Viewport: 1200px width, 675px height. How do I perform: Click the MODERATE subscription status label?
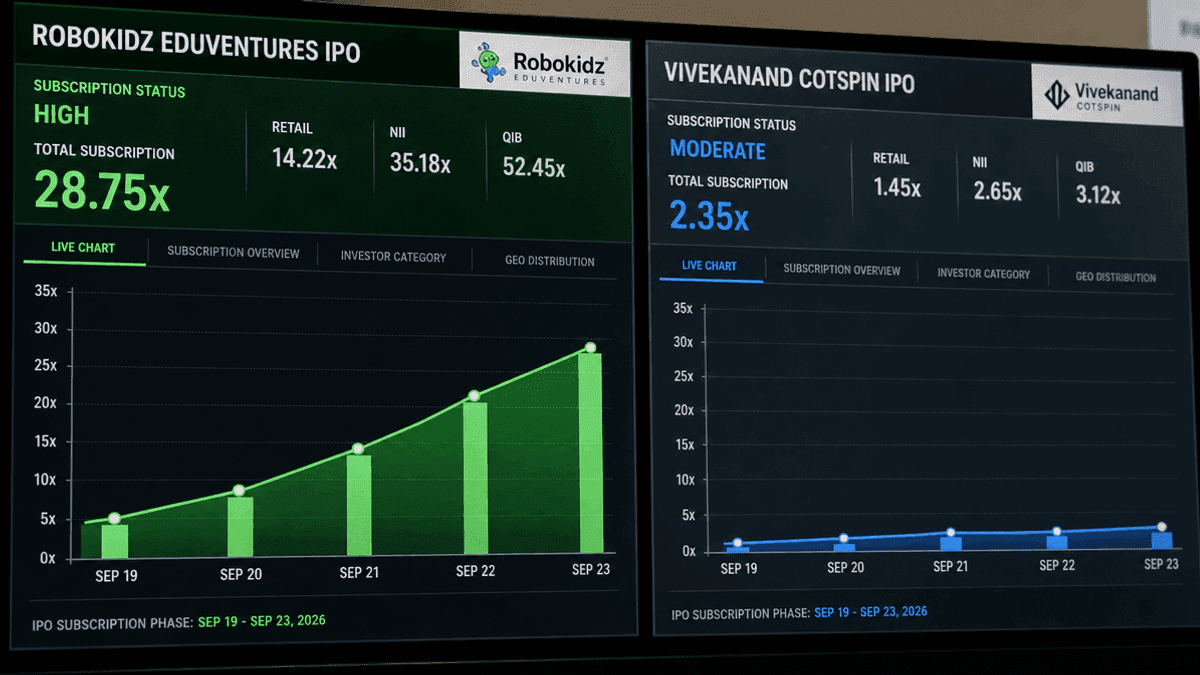click(x=718, y=150)
